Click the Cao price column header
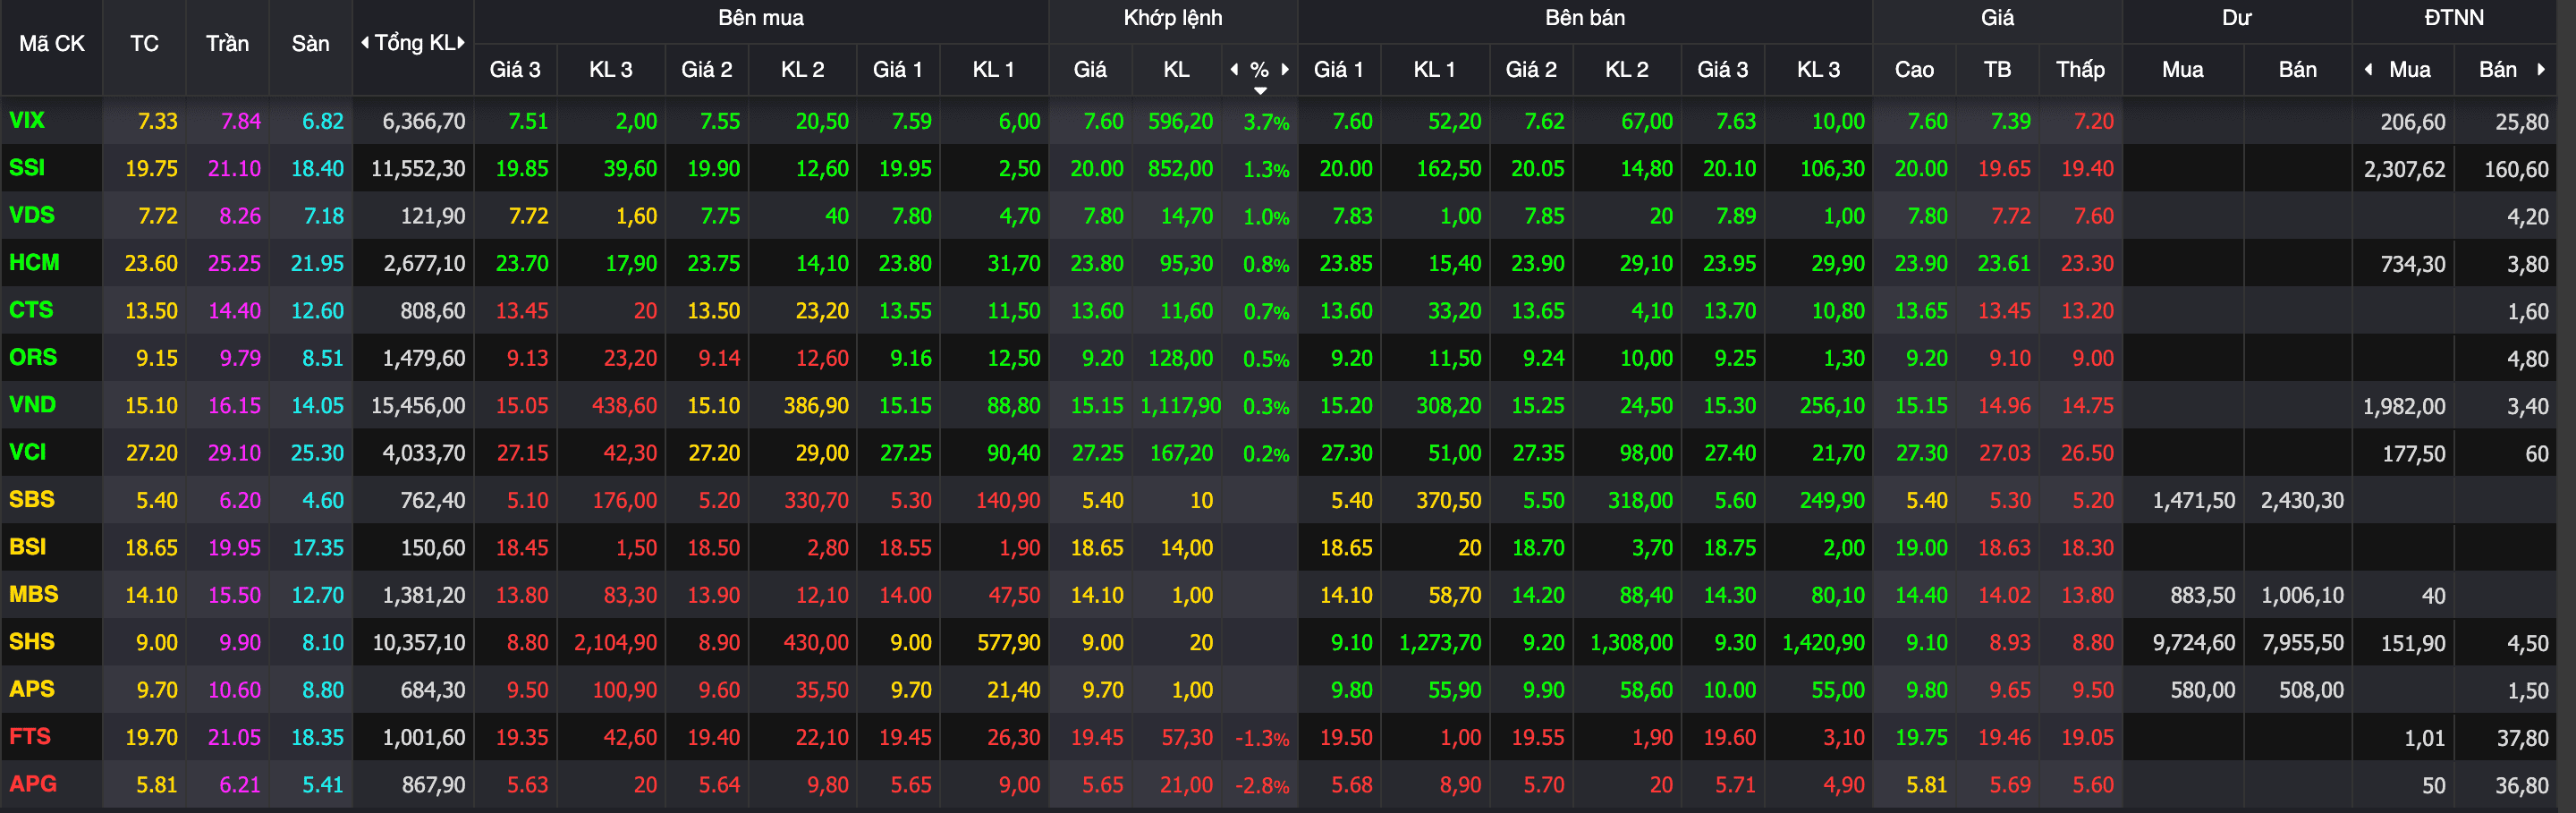This screenshot has height=813, width=2576. point(1914,69)
